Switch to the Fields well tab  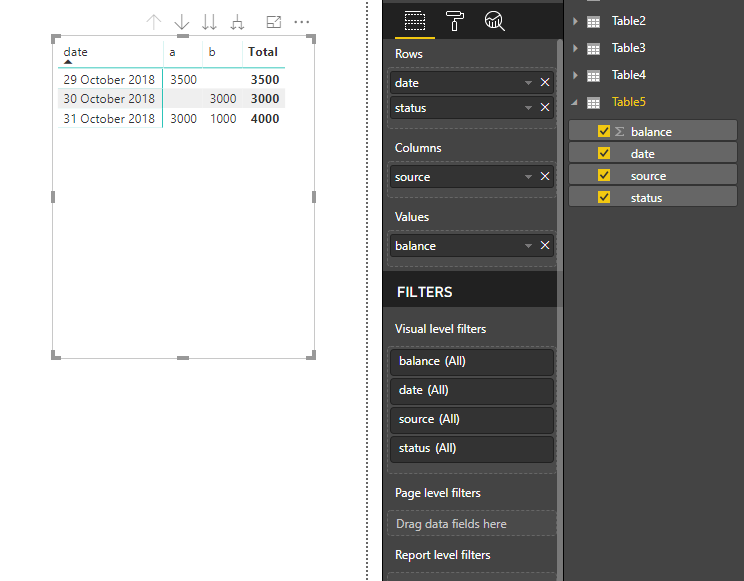pyautogui.click(x=415, y=21)
